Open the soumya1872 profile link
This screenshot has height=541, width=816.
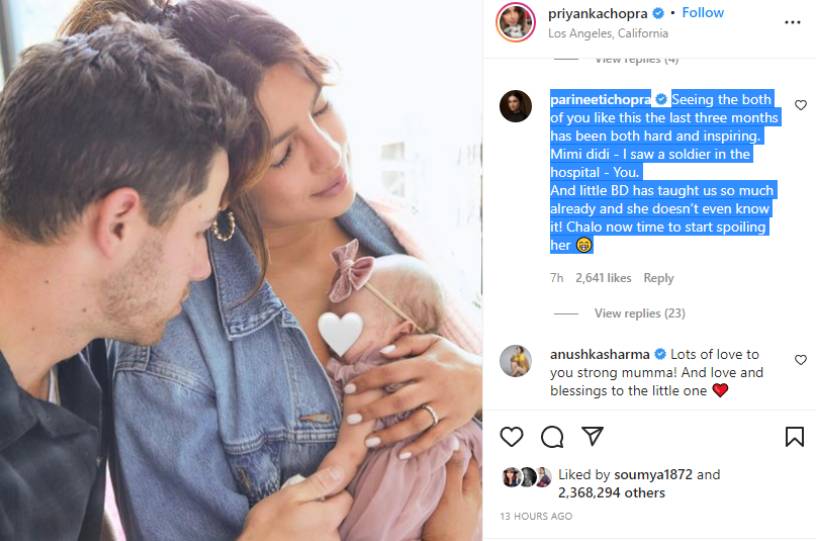653,474
